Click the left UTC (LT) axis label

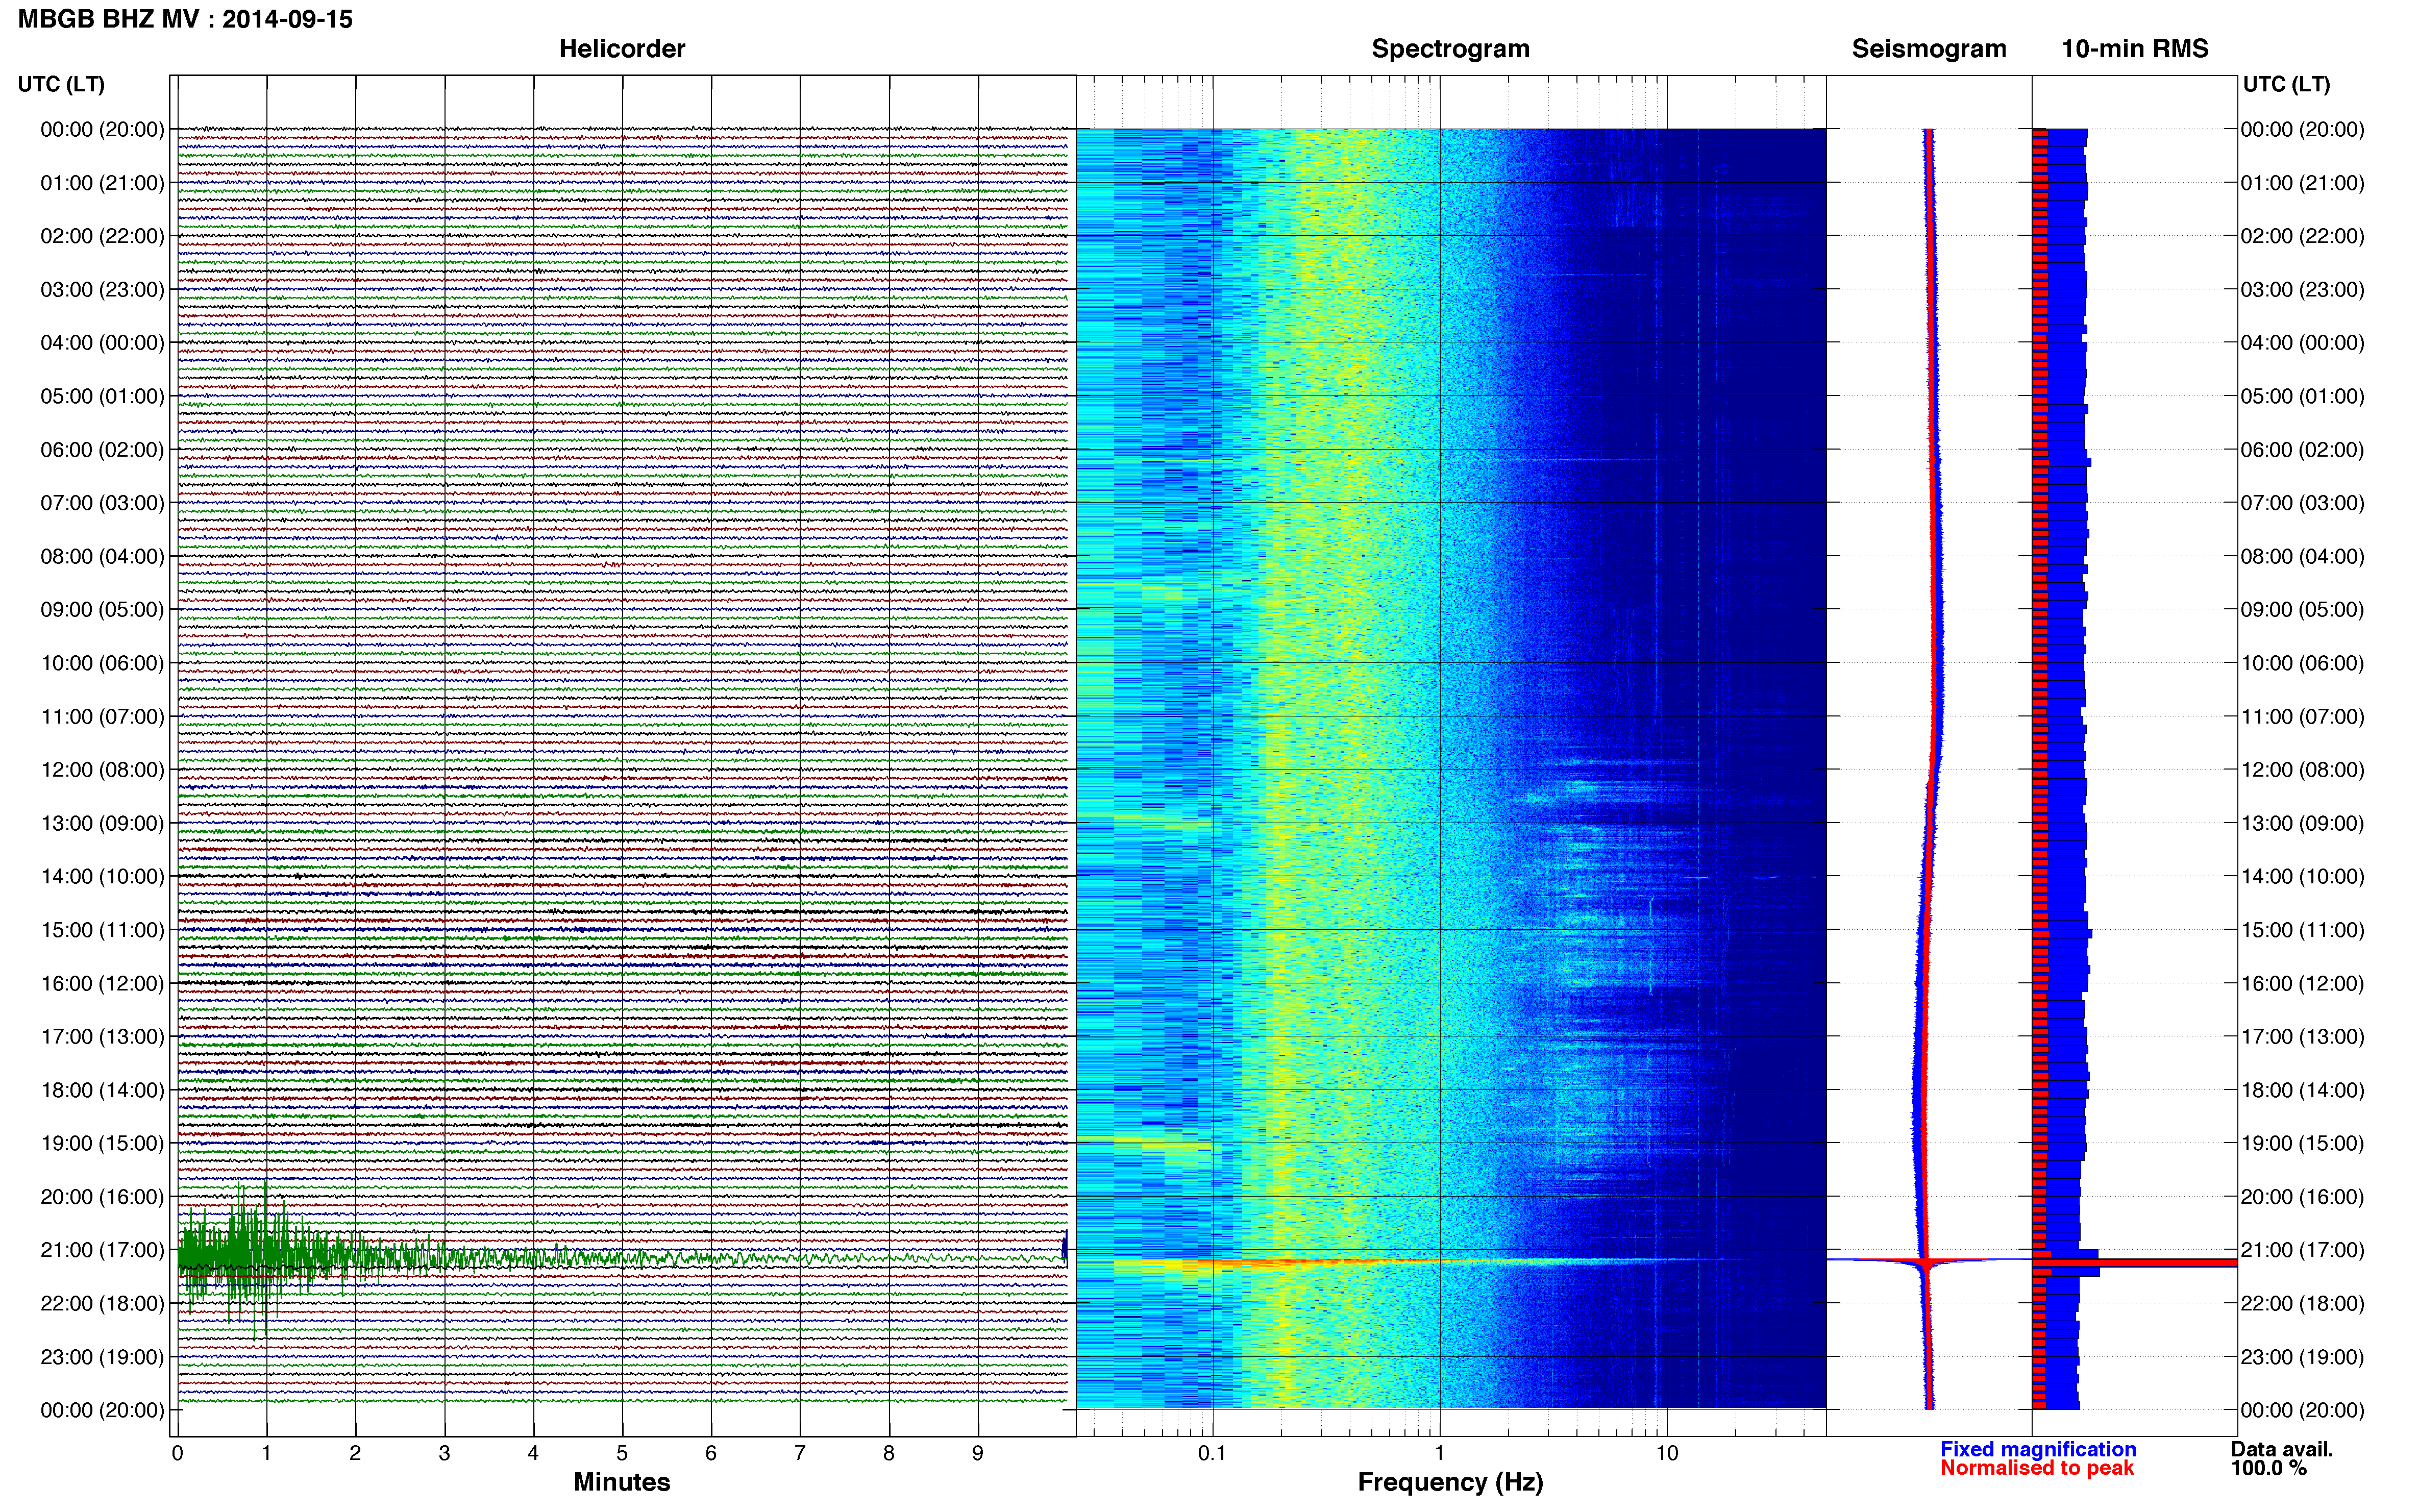tap(61, 84)
